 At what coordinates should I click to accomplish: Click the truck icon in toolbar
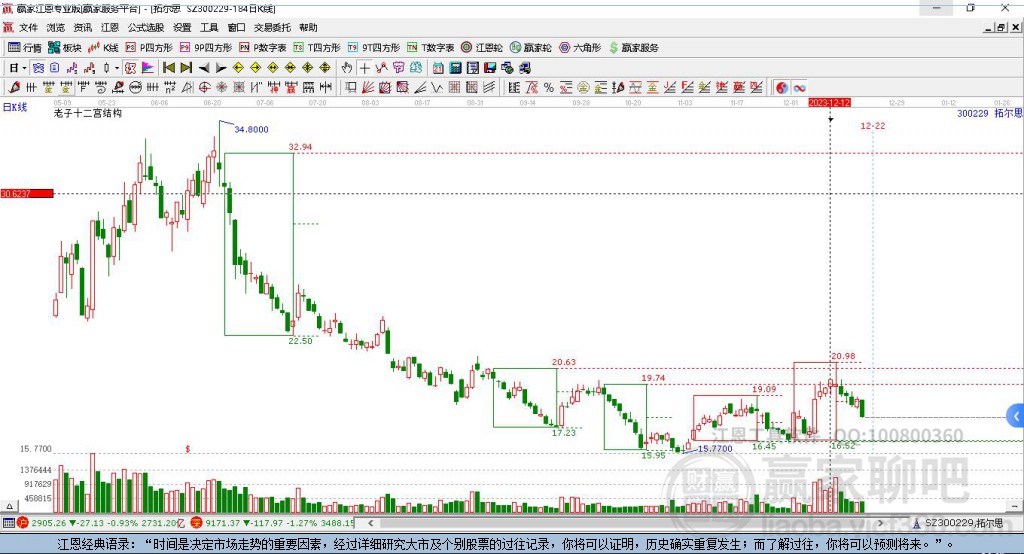[x=524, y=68]
